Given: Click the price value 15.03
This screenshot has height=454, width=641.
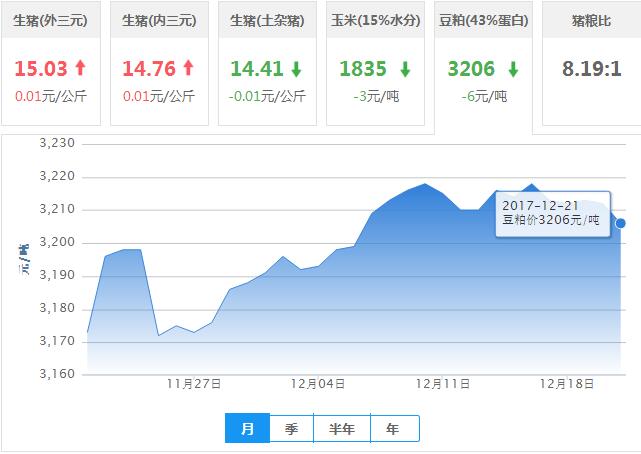Looking at the screenshot, I should [41, 68].
